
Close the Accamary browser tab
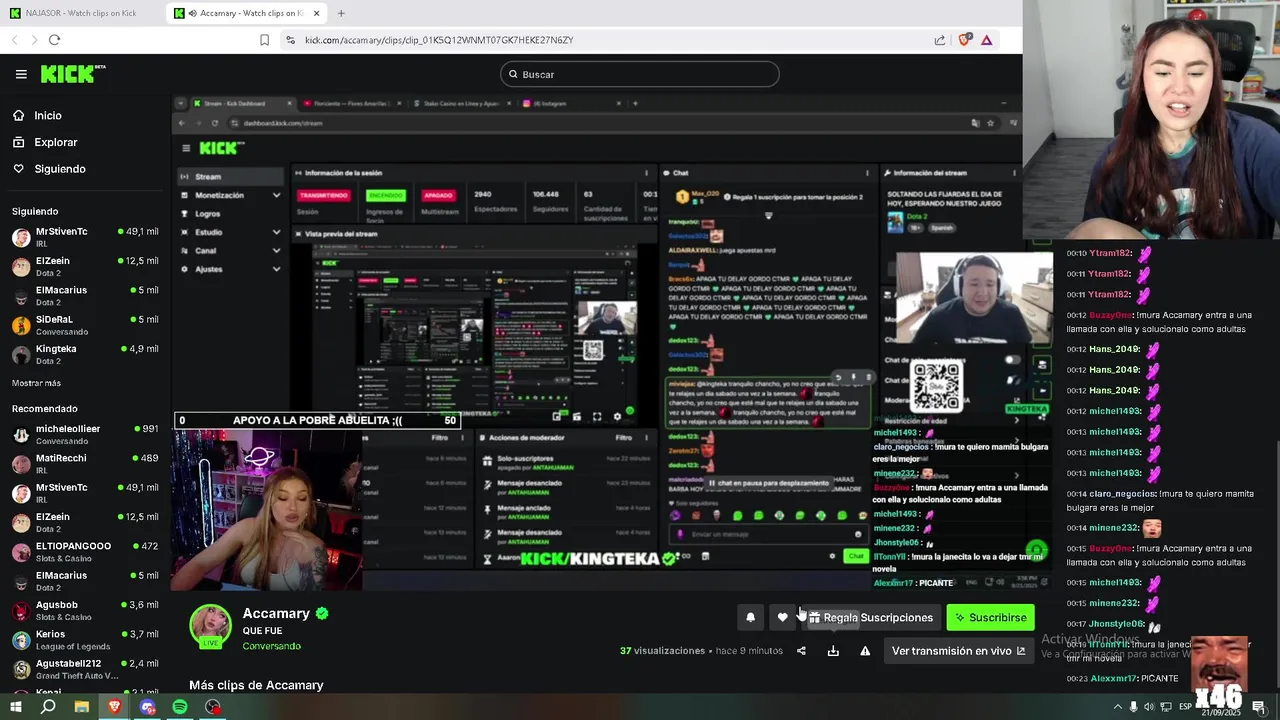tap(317, 13)
